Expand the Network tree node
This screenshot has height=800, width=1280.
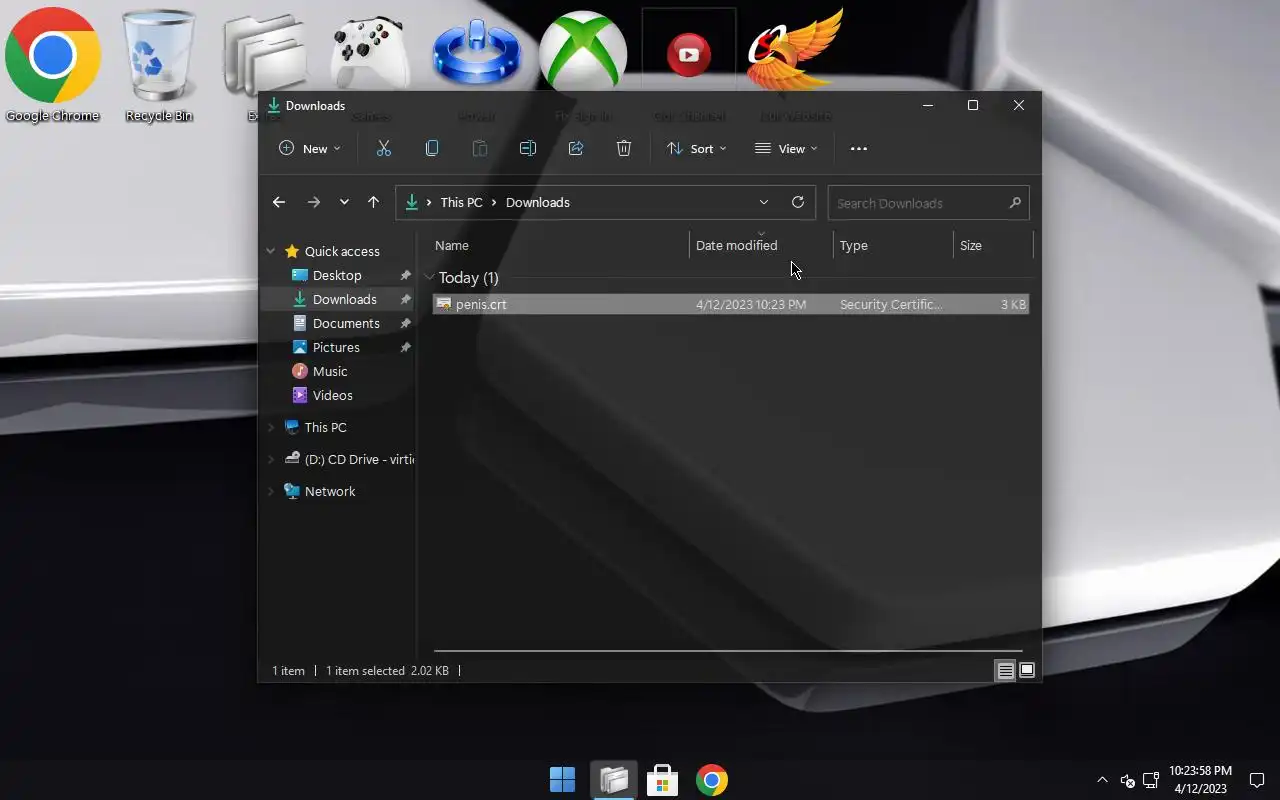270,491
